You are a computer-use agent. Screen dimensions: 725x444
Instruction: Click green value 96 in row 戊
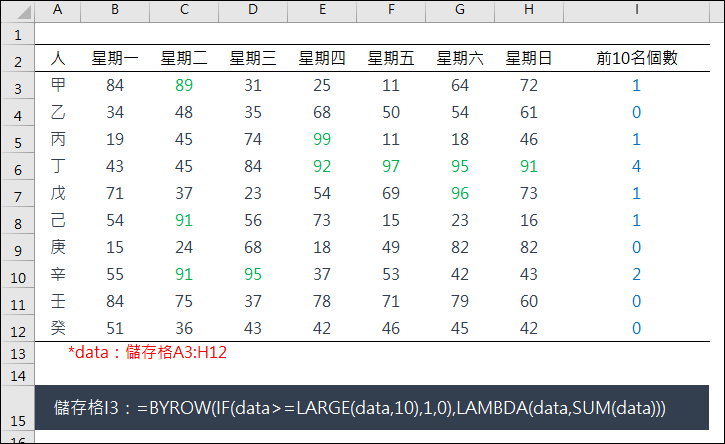click(460, 193)
